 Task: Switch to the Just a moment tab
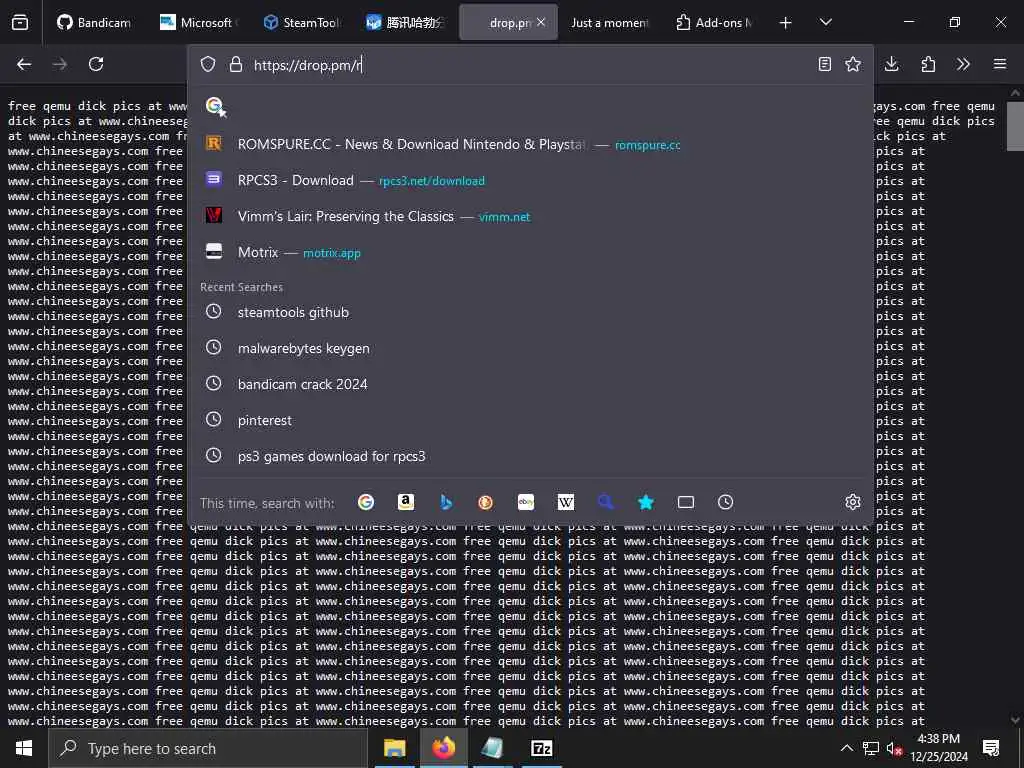(610, 22)
